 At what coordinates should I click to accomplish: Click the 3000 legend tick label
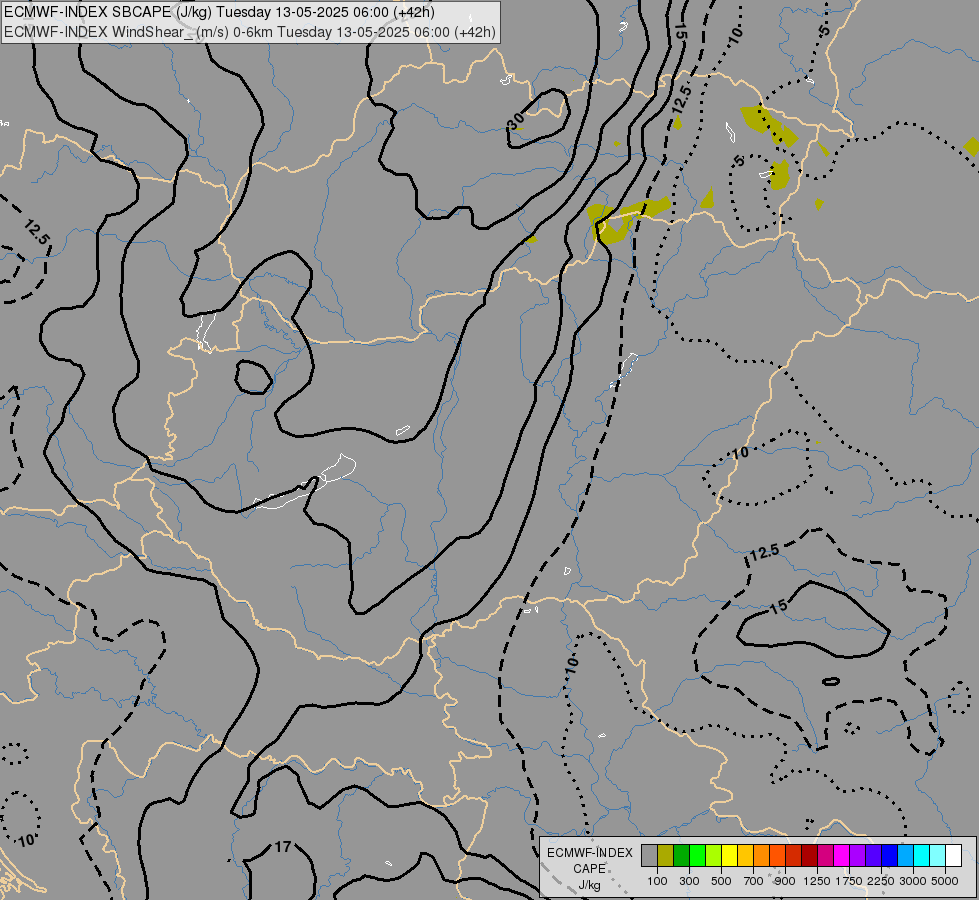coord(913,881)
